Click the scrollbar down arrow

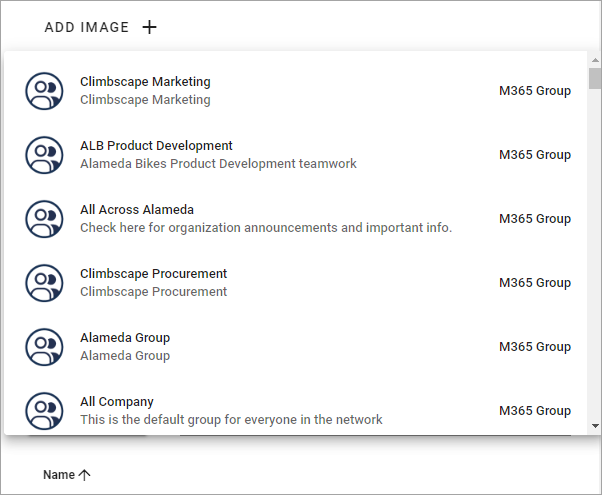tap(595, 425)
